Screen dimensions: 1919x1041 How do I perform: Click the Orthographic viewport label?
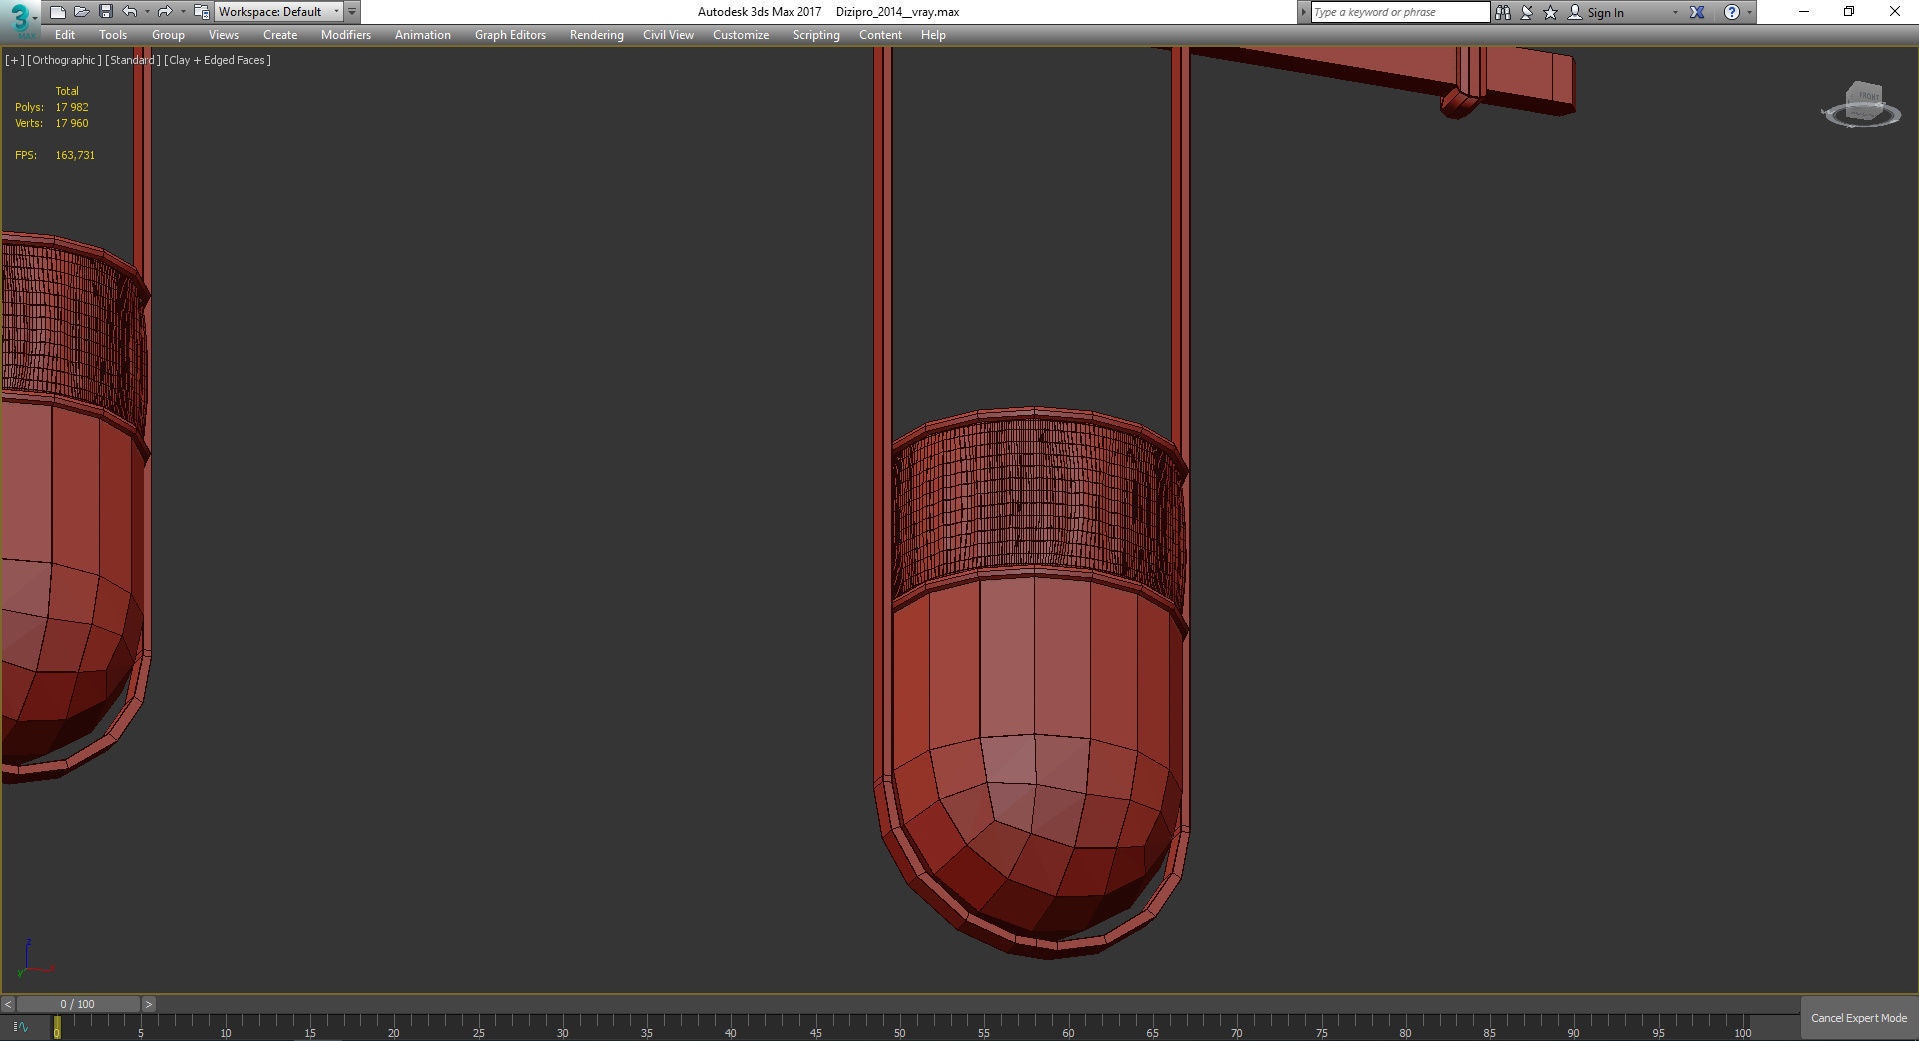[64, 60]
